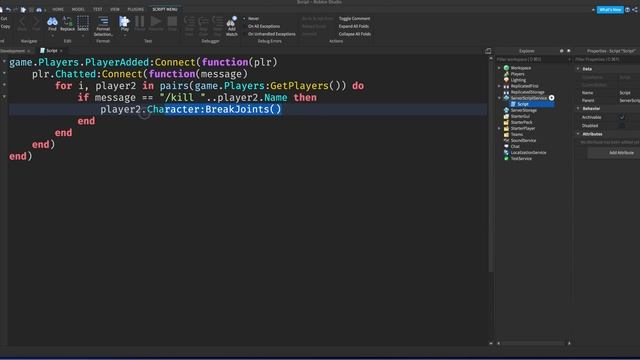Click the Back navigation arrow
Viewport: 640px width, 360px height.
[x=22, y=23]
